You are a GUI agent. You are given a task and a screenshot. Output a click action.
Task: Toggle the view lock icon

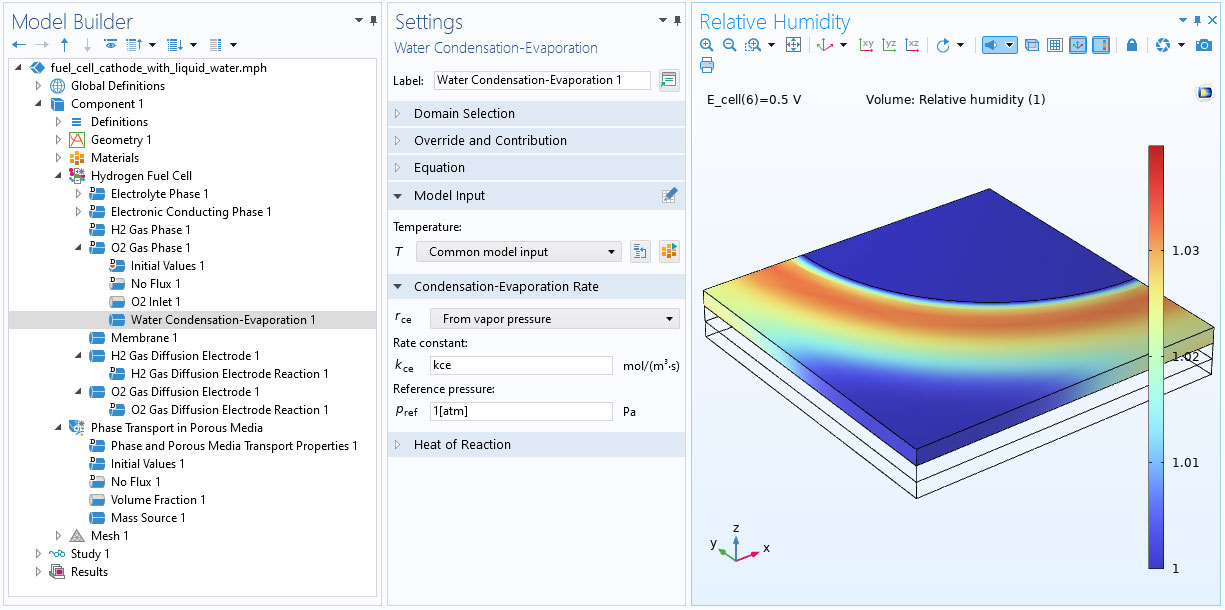1132,45
